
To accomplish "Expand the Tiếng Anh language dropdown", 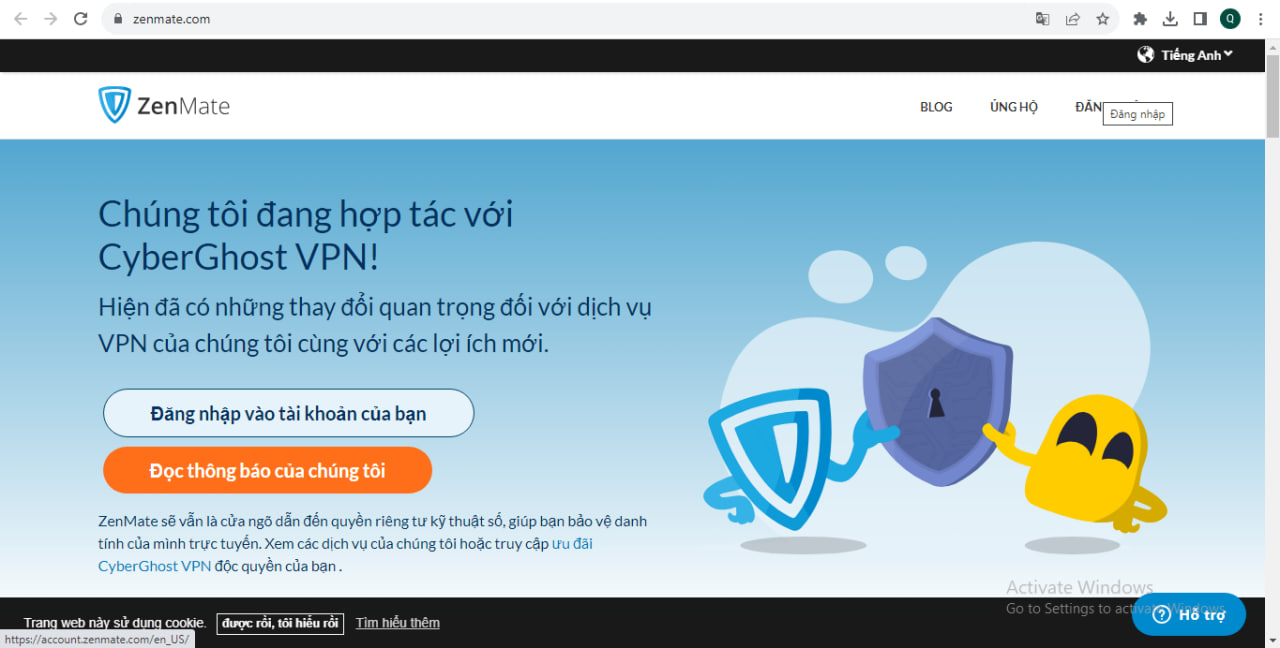I will click(1186, 55).
